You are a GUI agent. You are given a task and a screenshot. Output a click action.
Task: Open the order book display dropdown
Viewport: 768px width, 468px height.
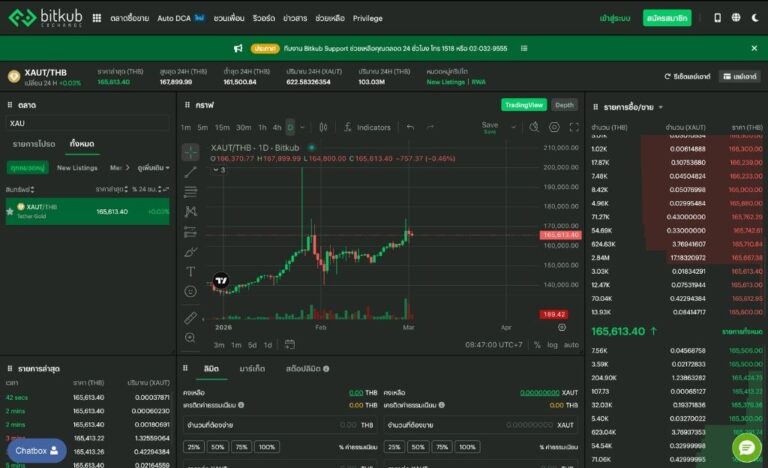[661, 107]
